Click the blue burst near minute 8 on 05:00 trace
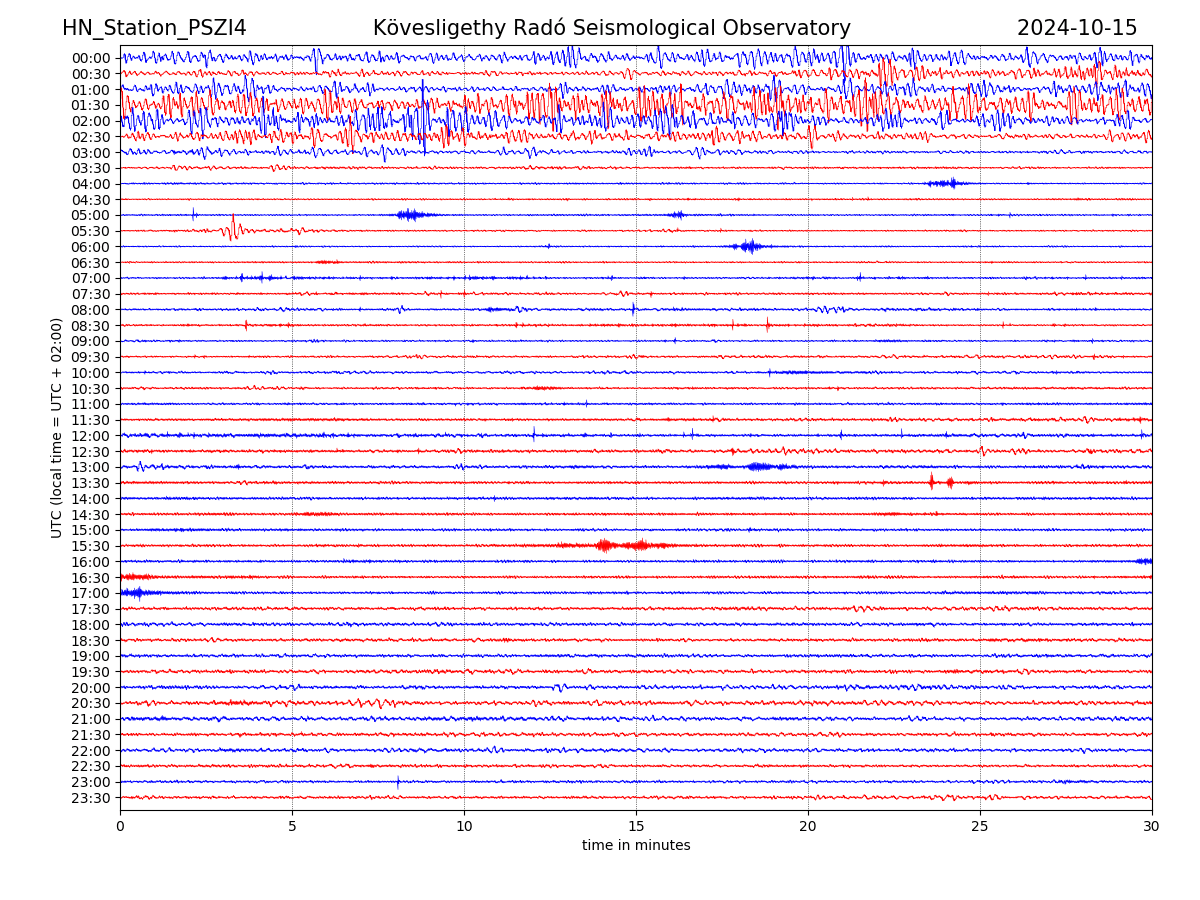Viewport: 1200px width, 900px height. pyautogui.click(x=410, y=215)
